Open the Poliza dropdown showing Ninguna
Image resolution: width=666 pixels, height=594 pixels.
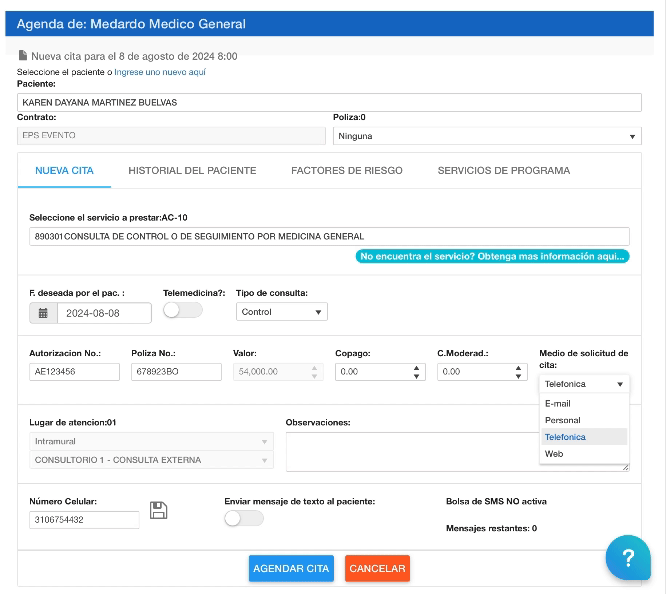[x=486, y=136]
